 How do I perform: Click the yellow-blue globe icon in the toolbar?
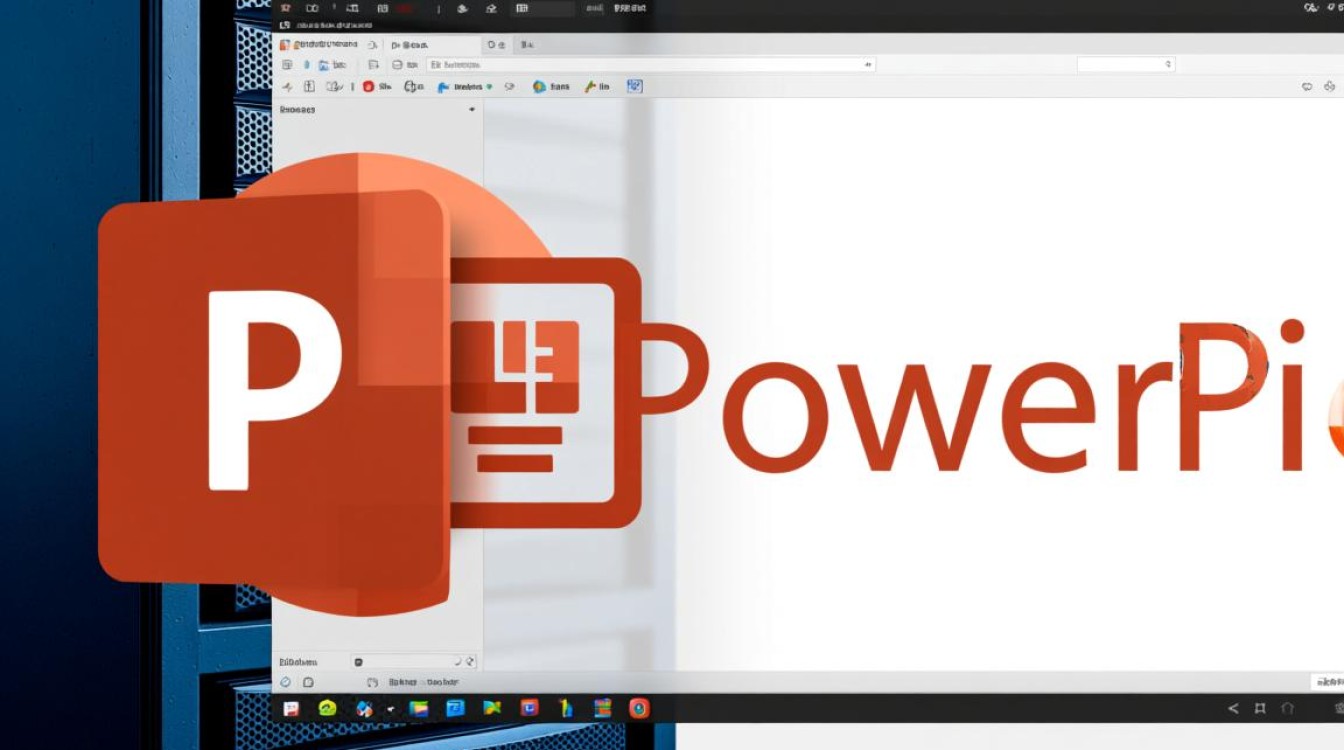(x=540, y=87)
